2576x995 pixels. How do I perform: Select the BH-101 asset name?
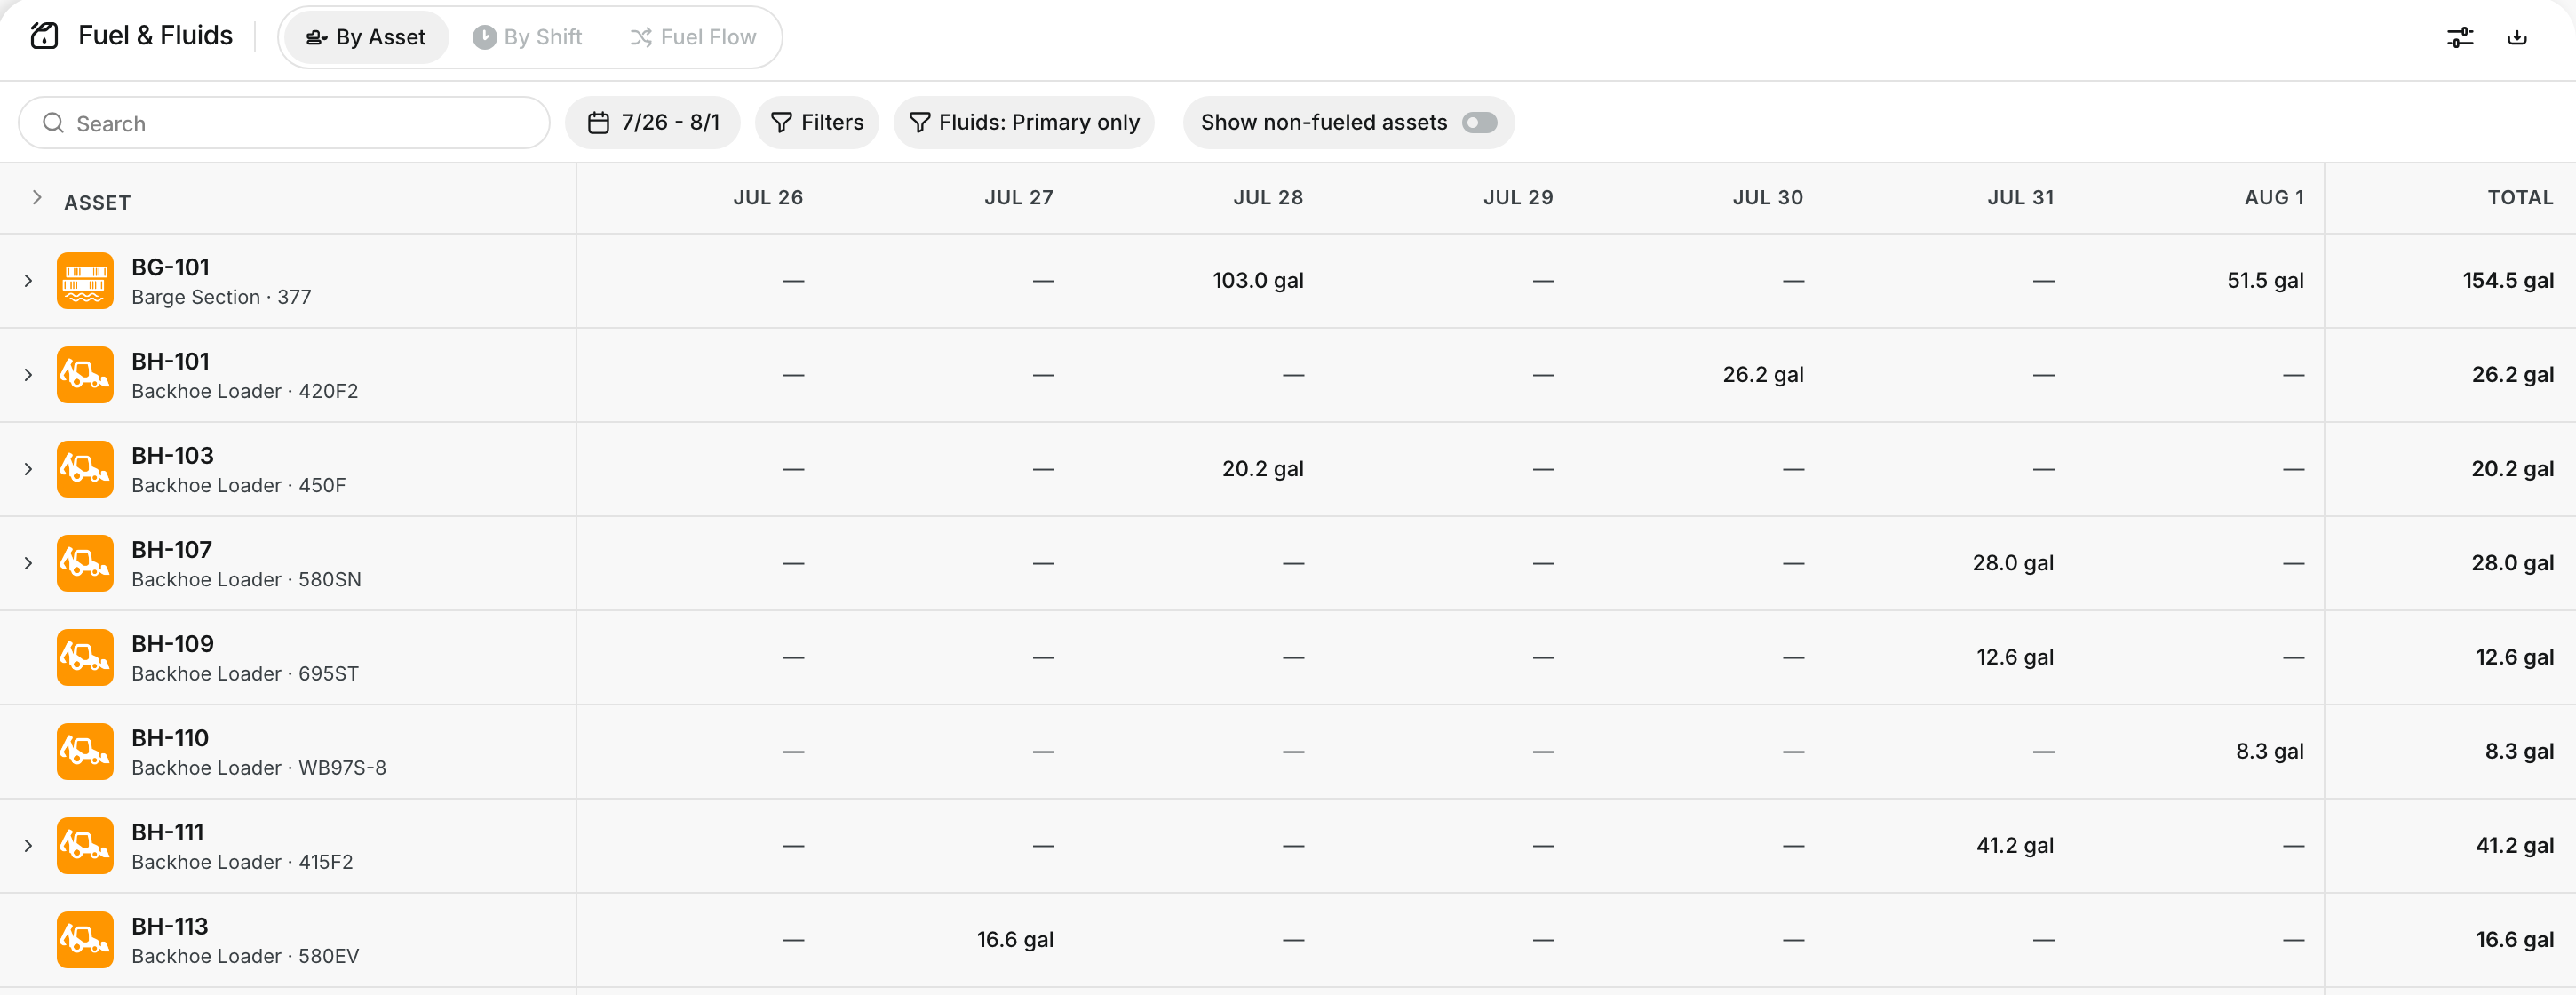click(170, 361)
